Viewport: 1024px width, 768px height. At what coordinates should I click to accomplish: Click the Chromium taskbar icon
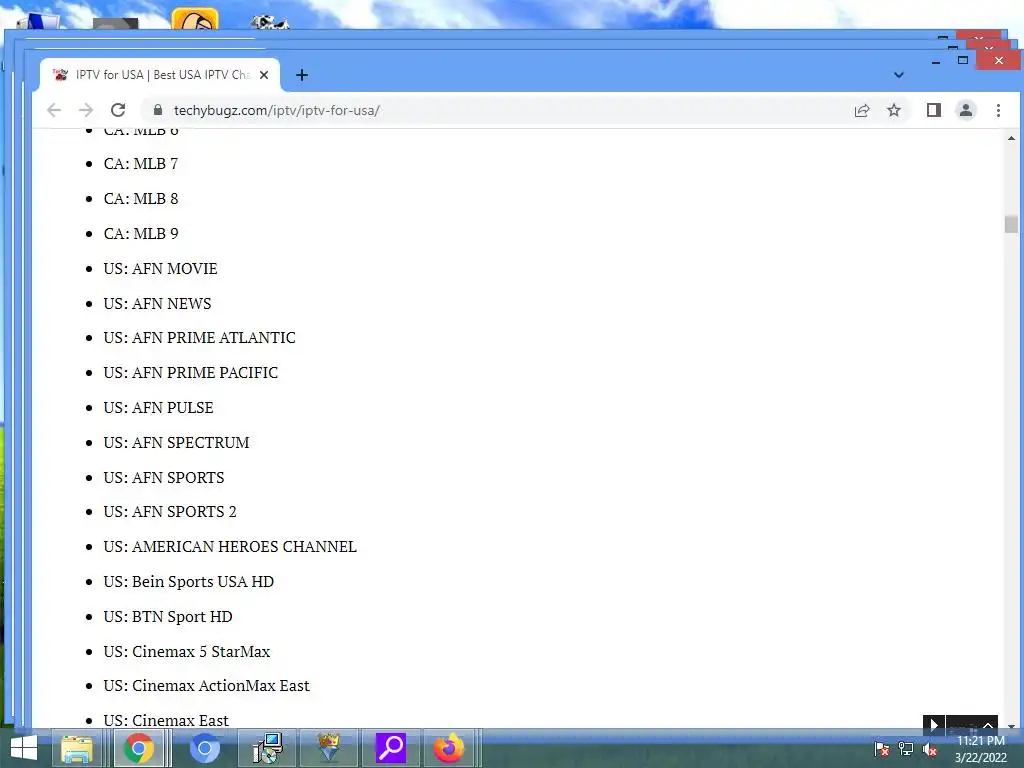[204, 748]
